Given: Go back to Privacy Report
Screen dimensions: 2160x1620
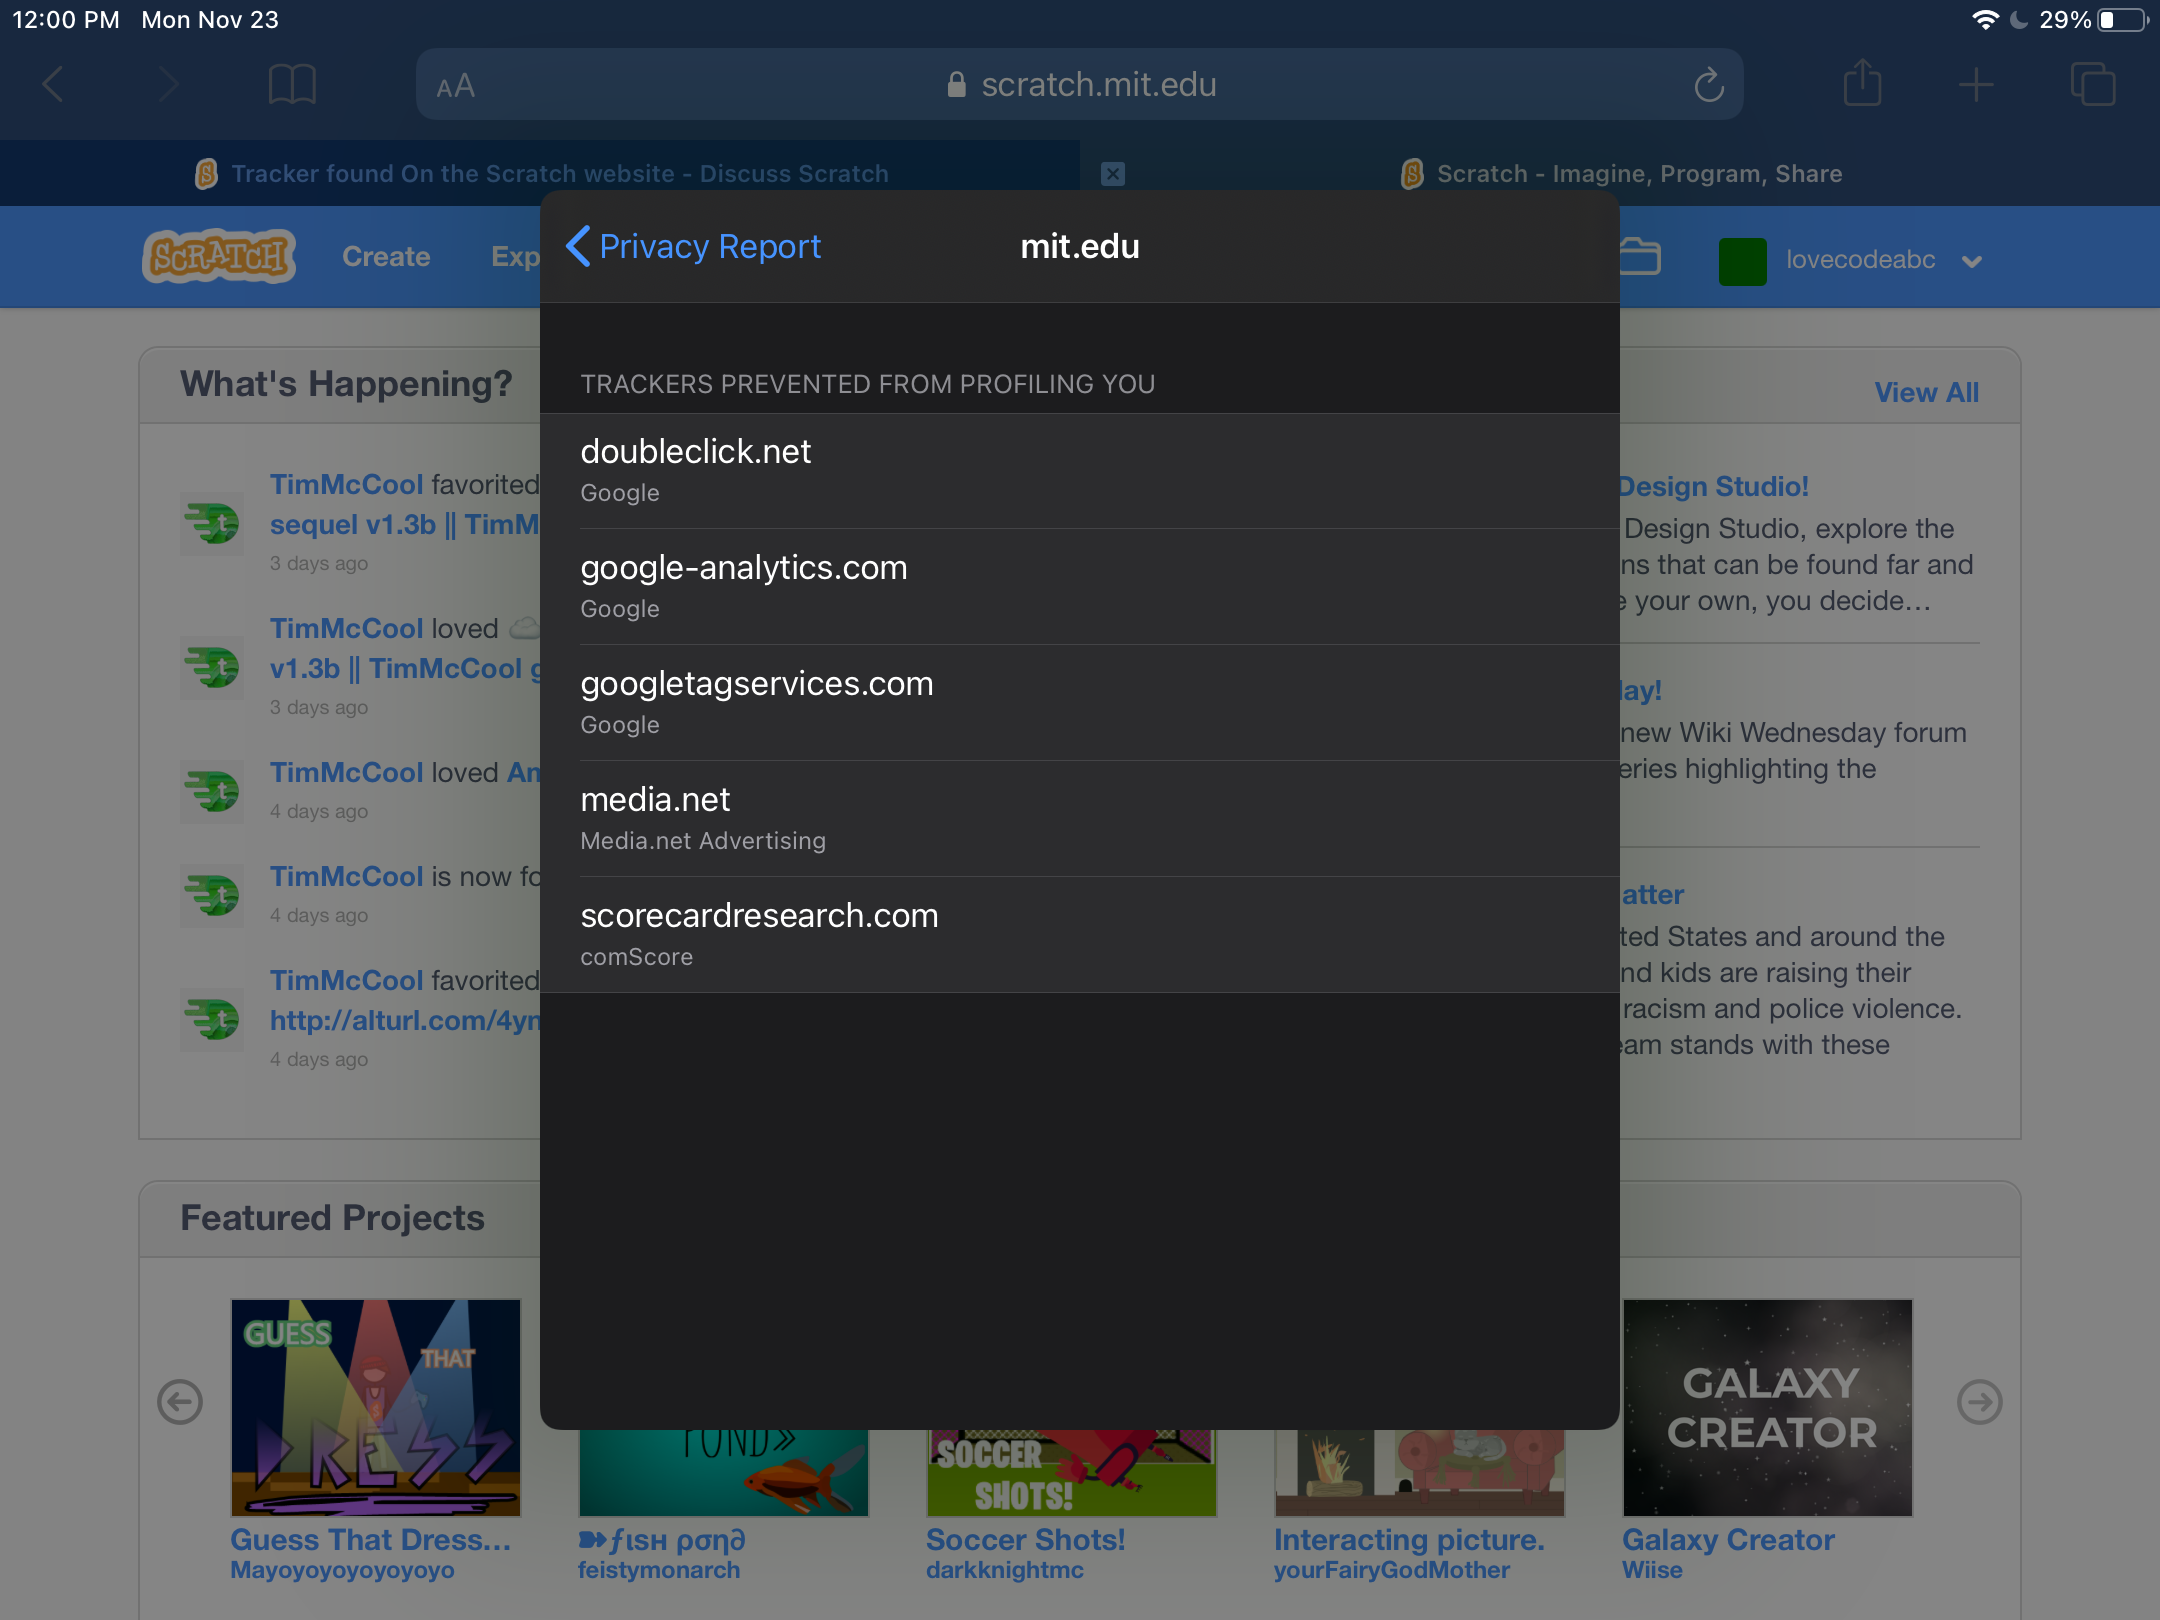Looking at the screenshot, I should click(694, 246).
